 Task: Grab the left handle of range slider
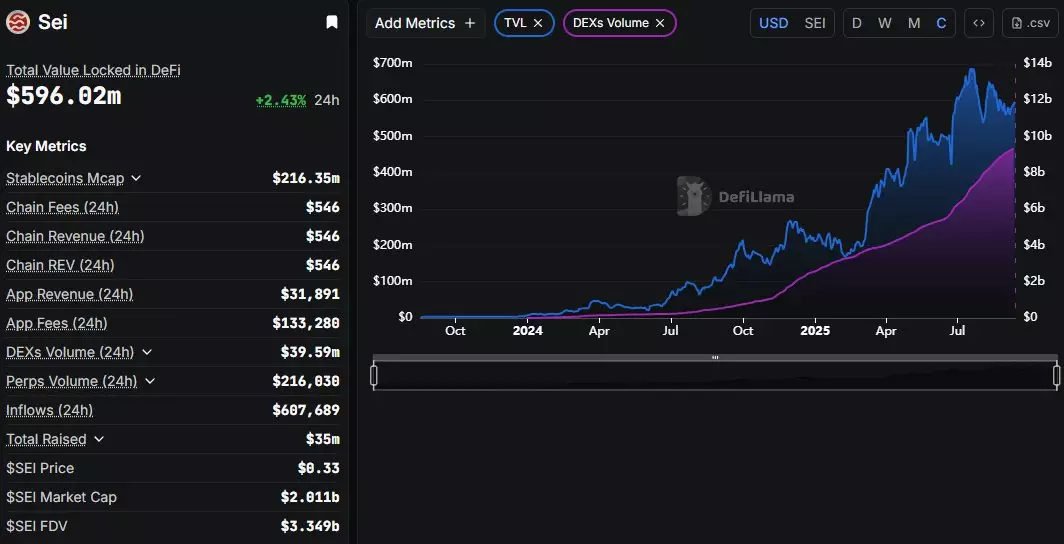tap(374, 375)
